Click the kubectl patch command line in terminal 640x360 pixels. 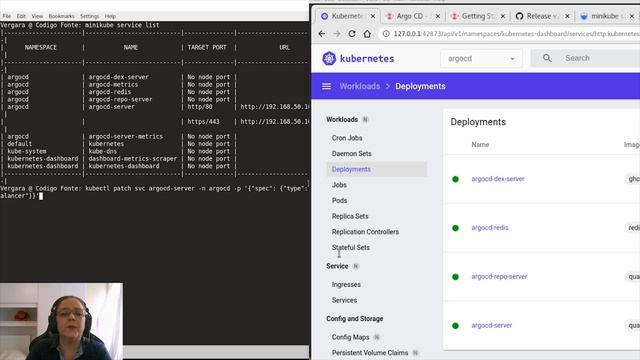[154, 192]
